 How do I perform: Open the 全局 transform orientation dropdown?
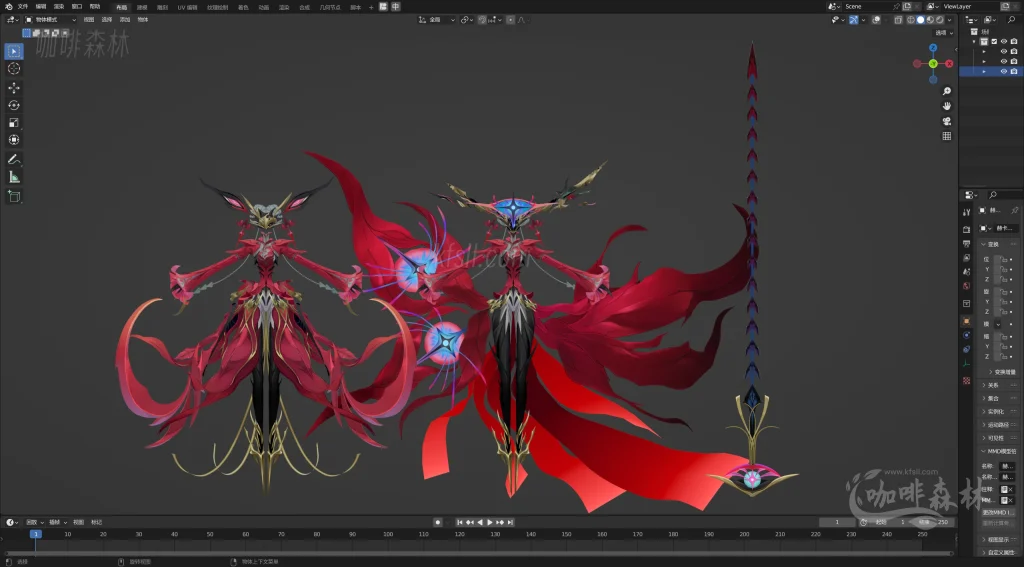(438, 20)
